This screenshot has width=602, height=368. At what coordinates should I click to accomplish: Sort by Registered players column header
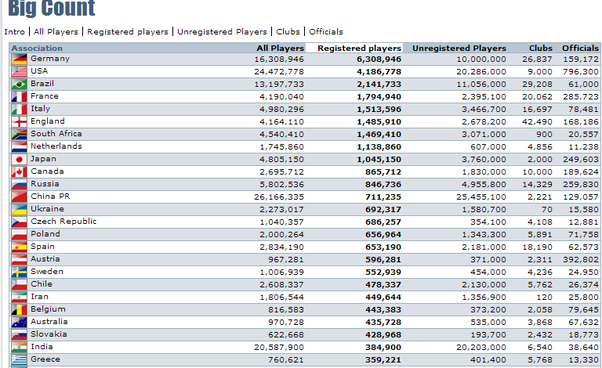click(359, 48)
